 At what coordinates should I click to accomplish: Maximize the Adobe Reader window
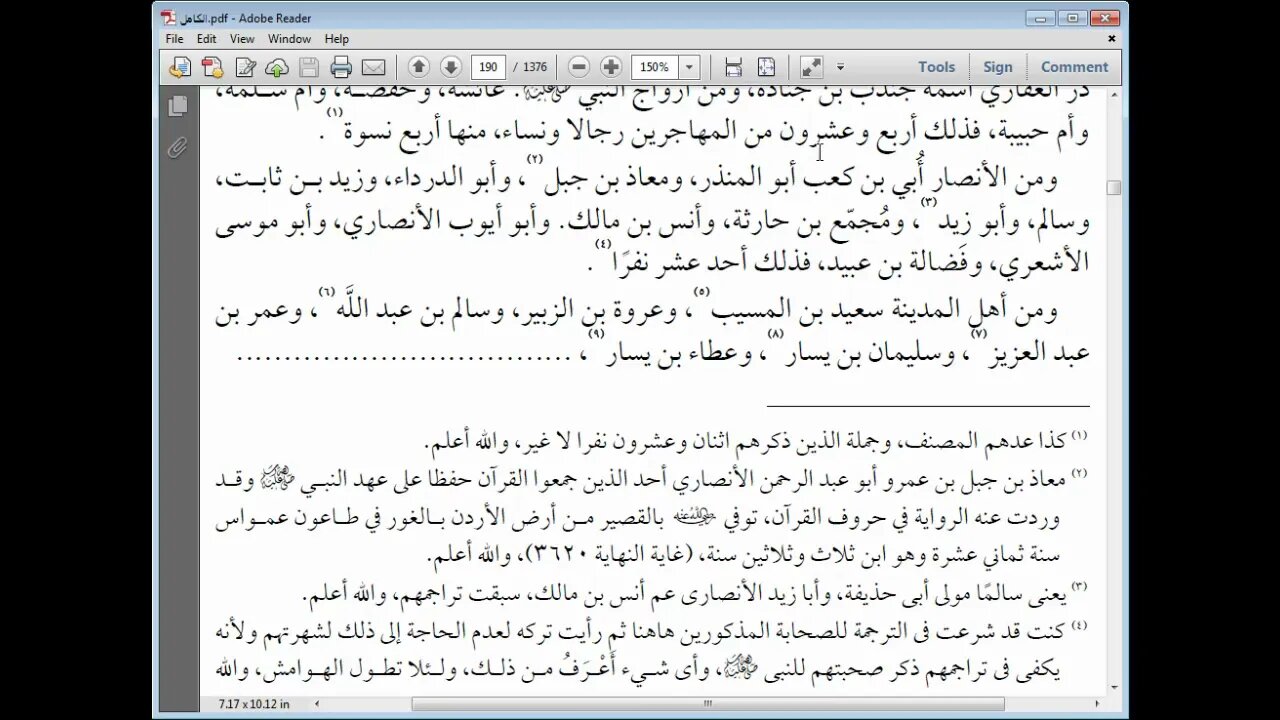point(1072,18)
